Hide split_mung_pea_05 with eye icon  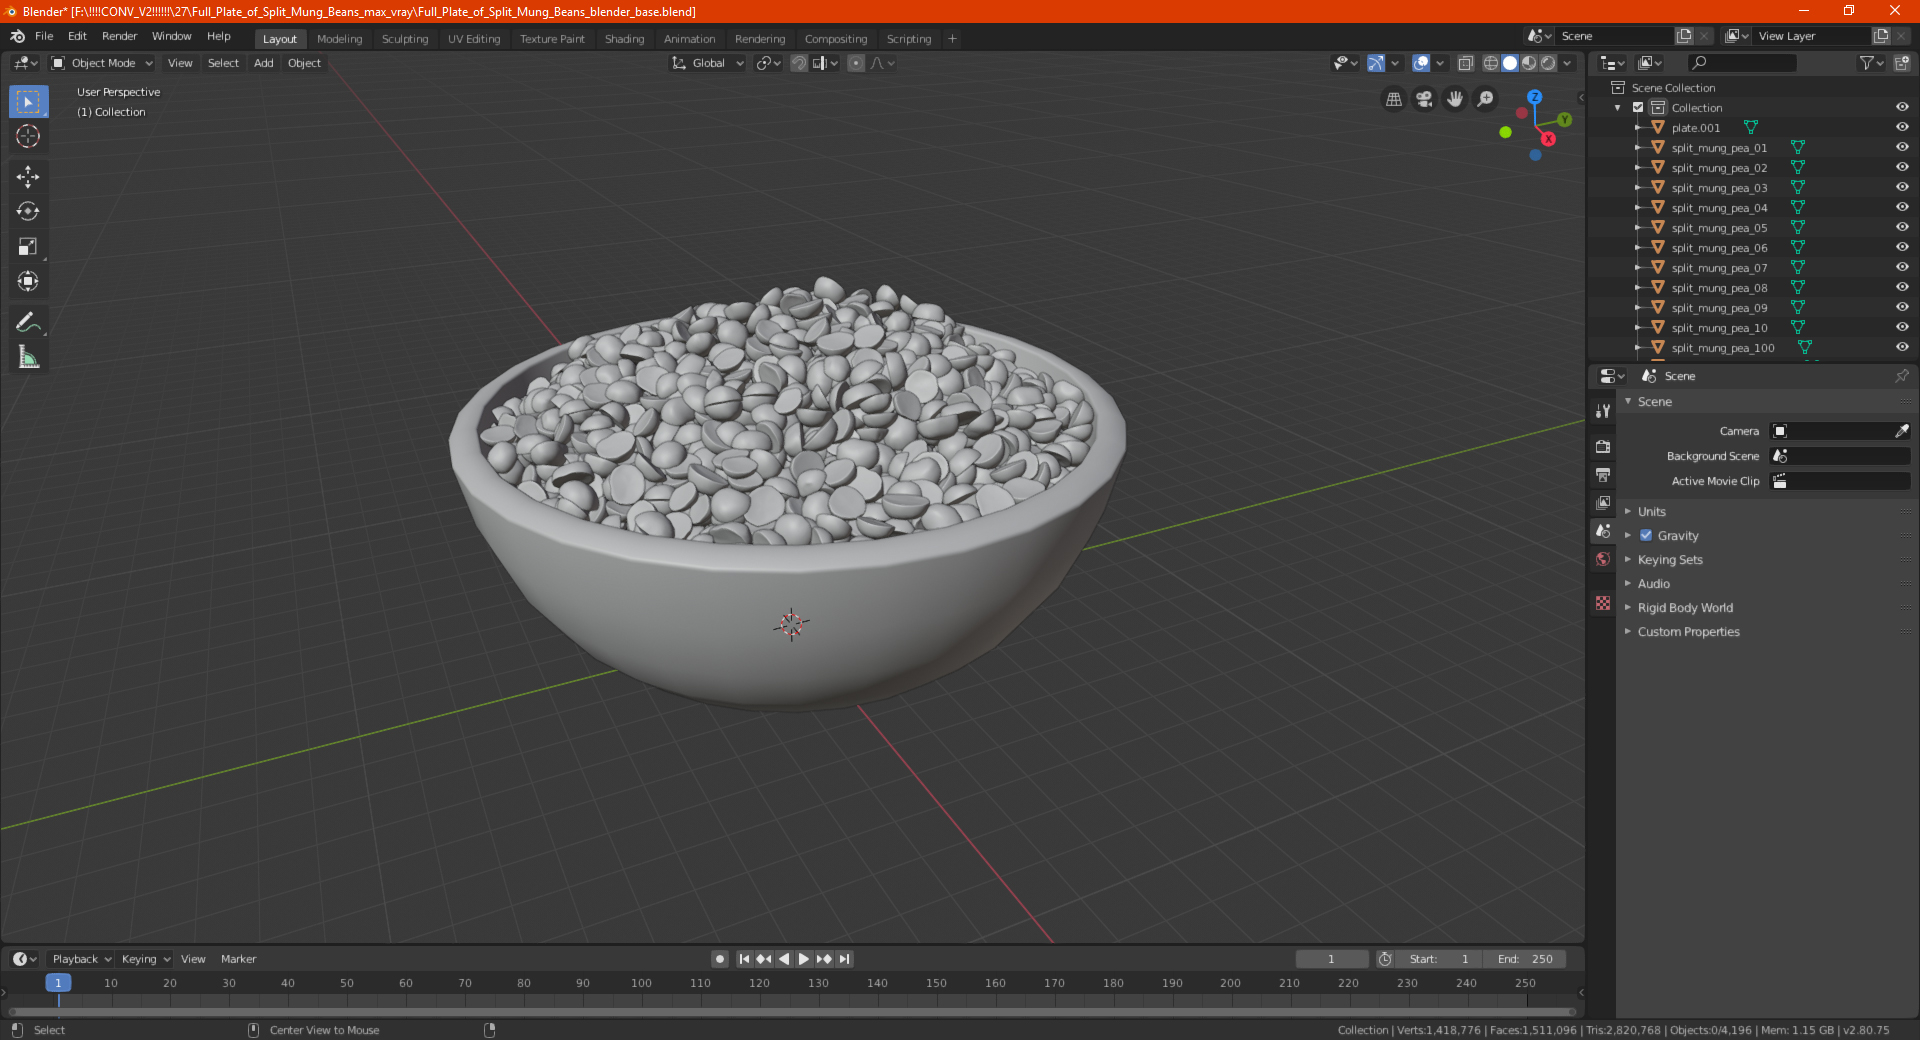coord(1902,227)
